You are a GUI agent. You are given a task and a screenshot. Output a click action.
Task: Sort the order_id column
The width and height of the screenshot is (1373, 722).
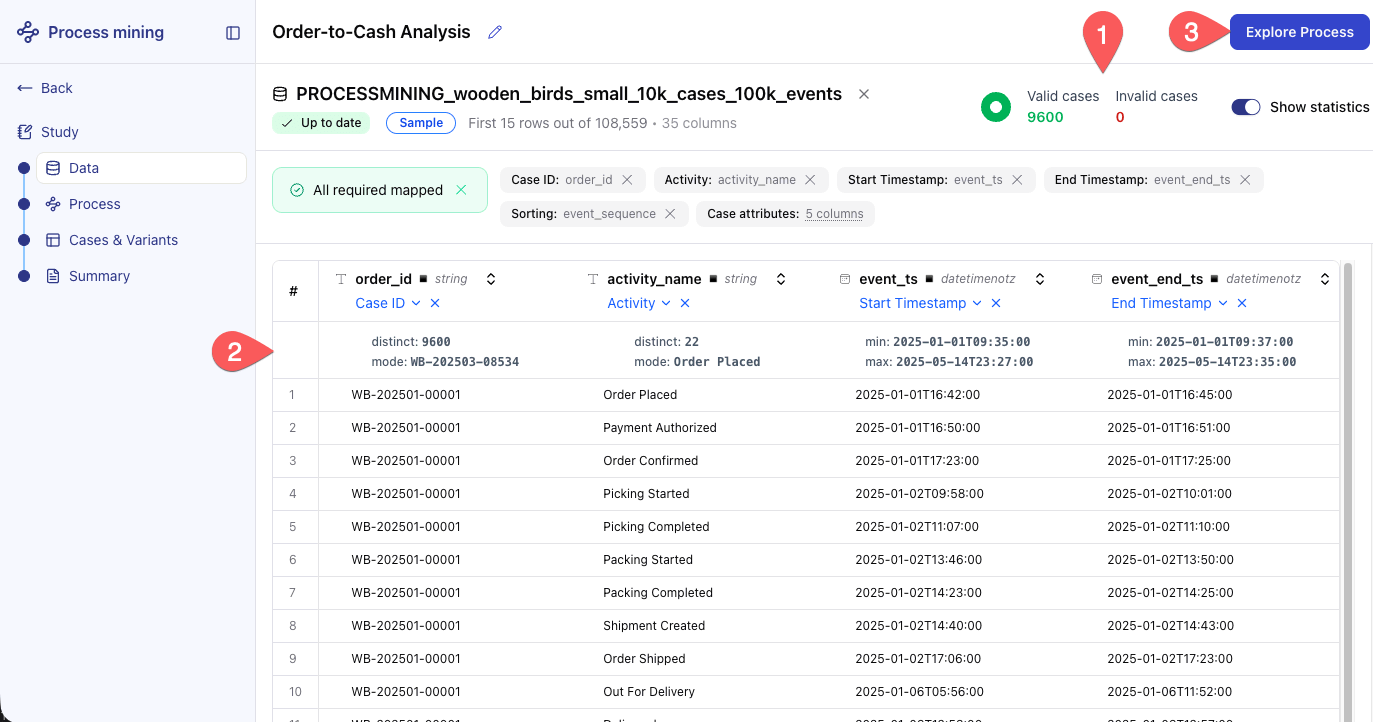491,279
